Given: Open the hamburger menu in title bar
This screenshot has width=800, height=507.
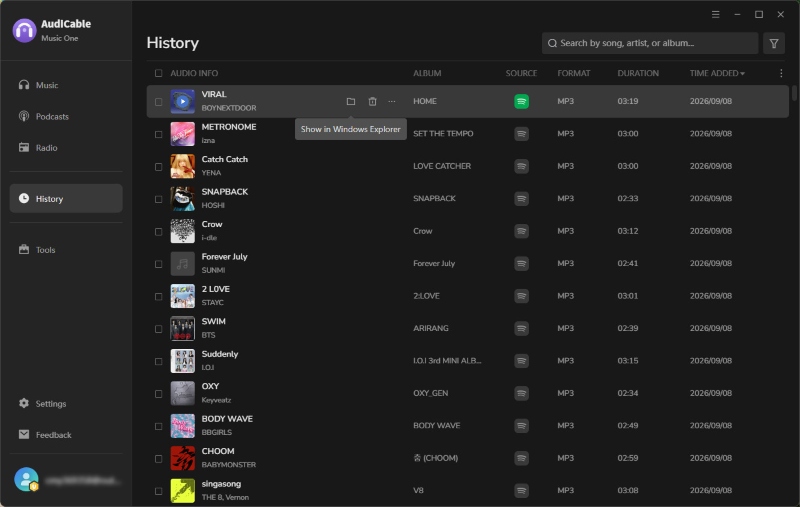Looking at the screenshot, I should [715, 14].
